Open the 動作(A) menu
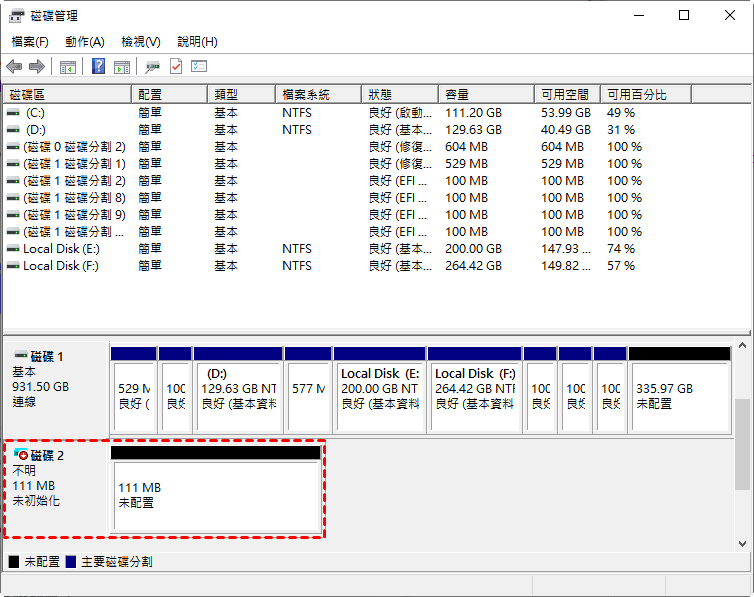The width and height of the screenshot is (754, 597). 85,42
